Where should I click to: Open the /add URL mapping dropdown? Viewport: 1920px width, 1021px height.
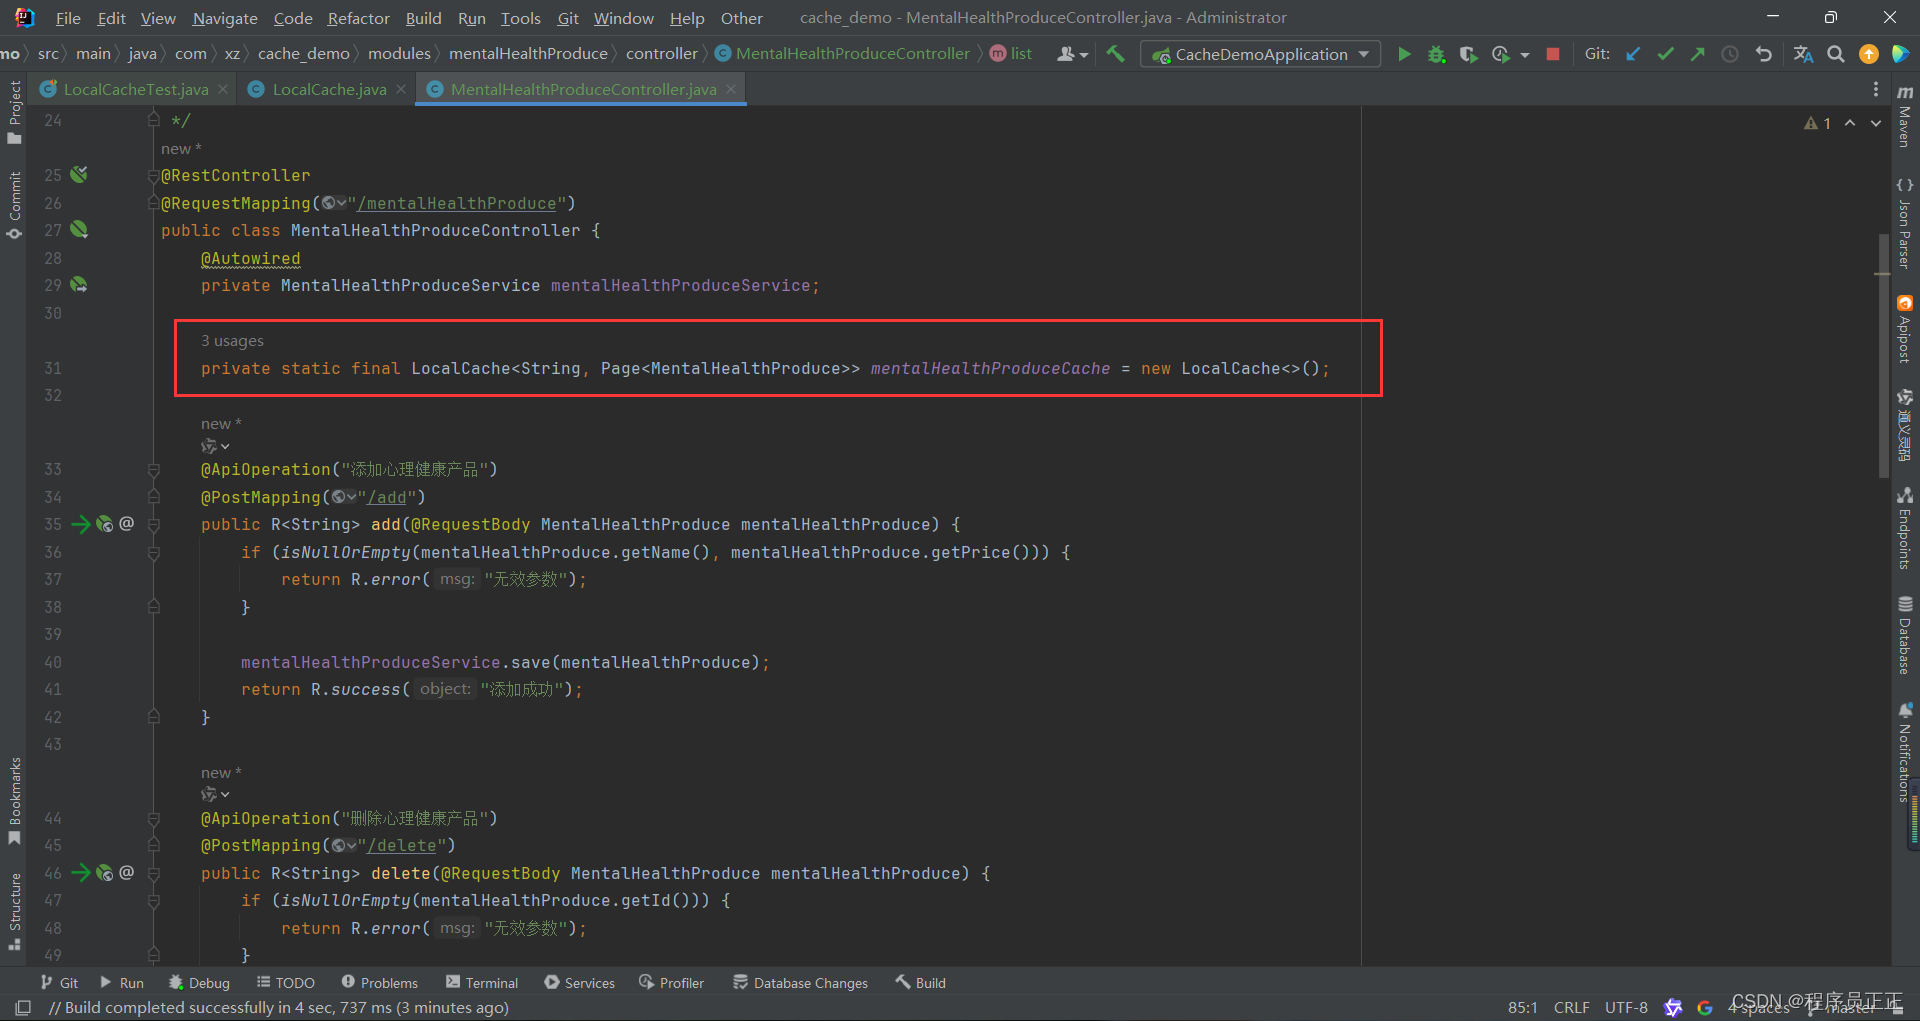point(345,497)
